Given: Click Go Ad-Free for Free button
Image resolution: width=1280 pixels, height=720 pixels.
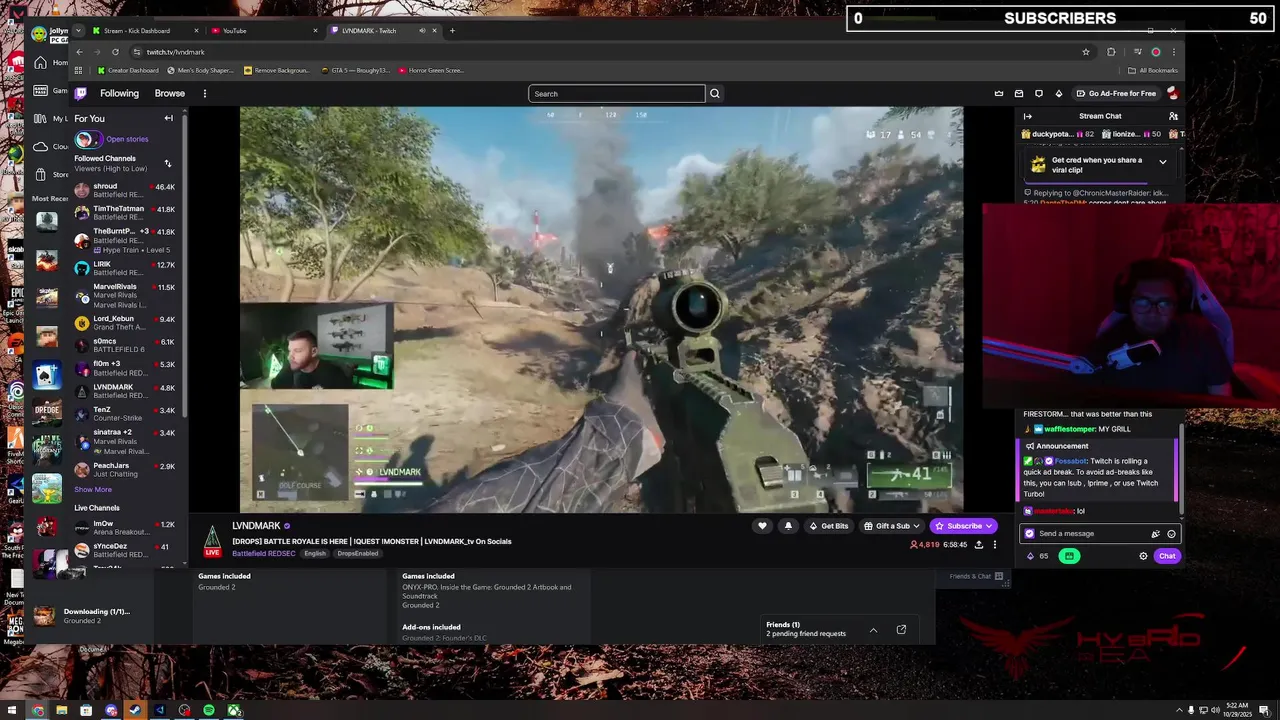Looking at the screenshot, I should [1116, 93].
